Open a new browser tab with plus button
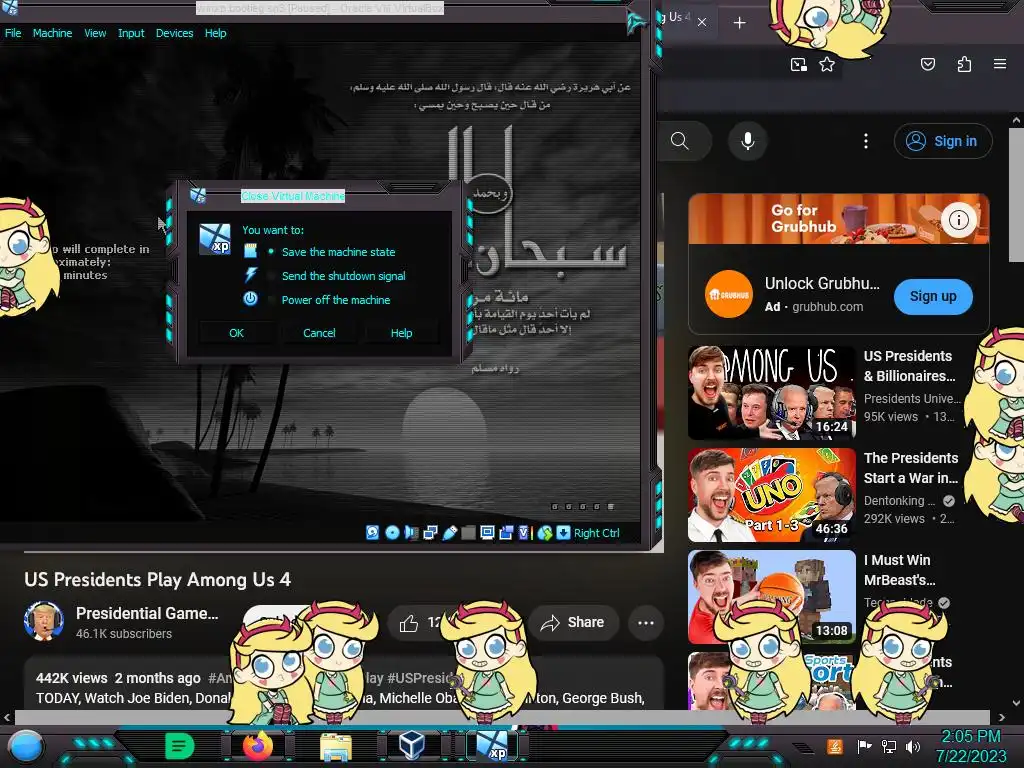Image resolution: width=1024 pixels, height=768 pixels. point(739,23)
